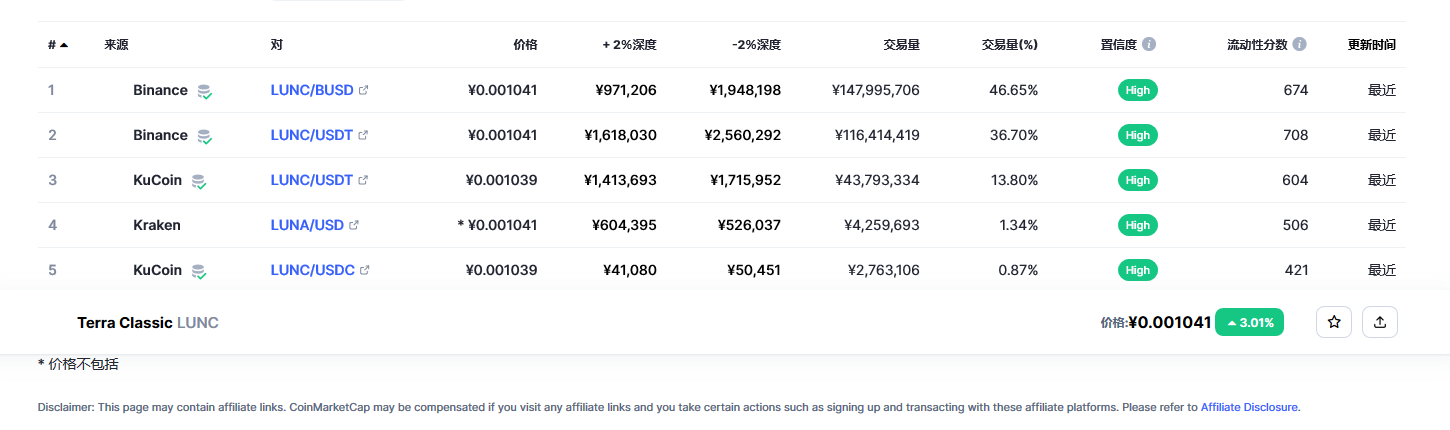Image resolution: width=1450 pixels, height=430 pixels.
Task: Open the Affiliate Disclosure link
Action: pyautogui.click(x=1249, y=407)
